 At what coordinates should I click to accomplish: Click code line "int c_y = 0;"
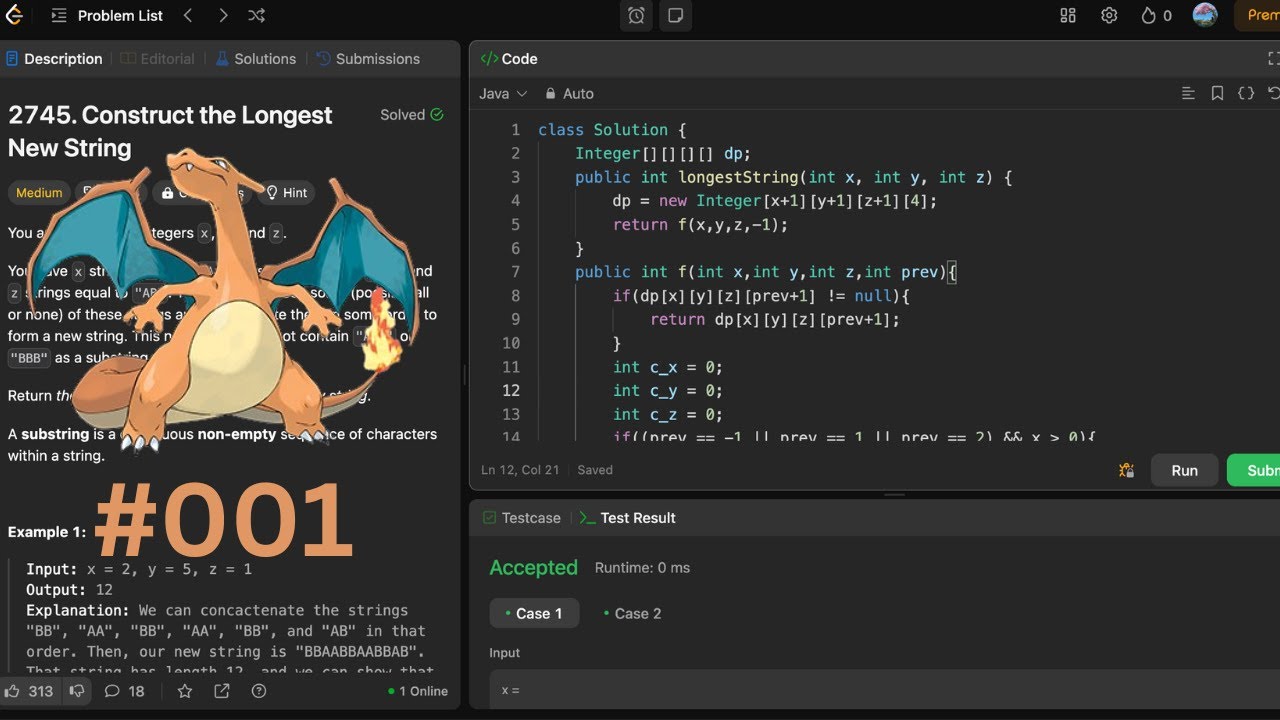pyautogui.click(x=667, y=391)
